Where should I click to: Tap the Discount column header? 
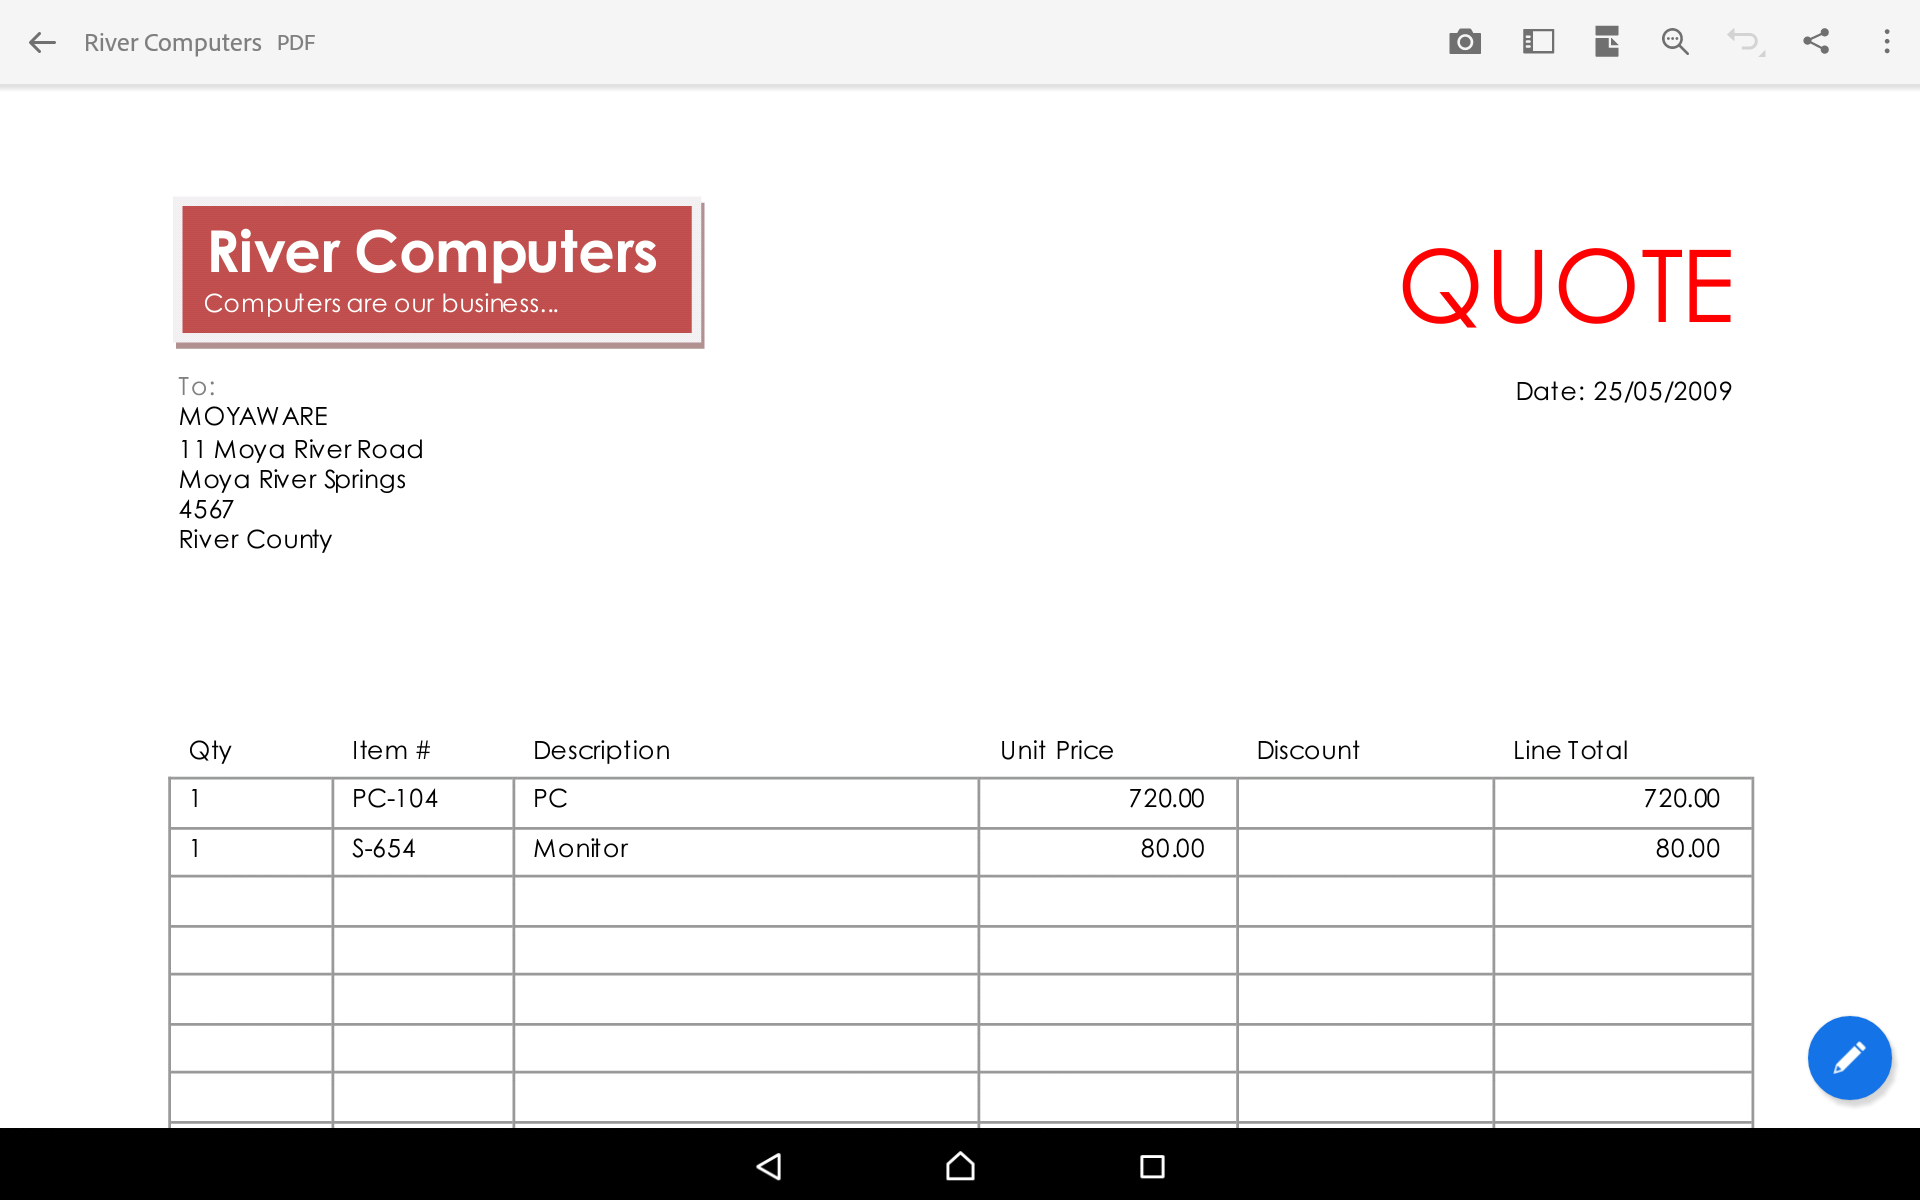[x=1308, y=751]
